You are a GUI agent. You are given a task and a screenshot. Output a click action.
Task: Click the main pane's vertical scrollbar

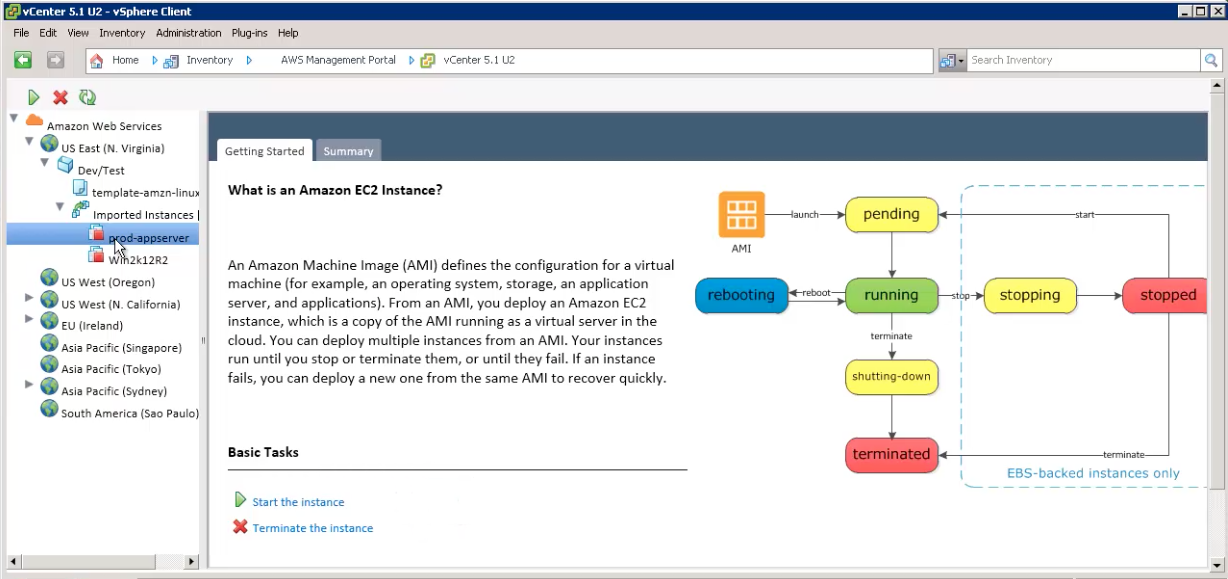1217,326
